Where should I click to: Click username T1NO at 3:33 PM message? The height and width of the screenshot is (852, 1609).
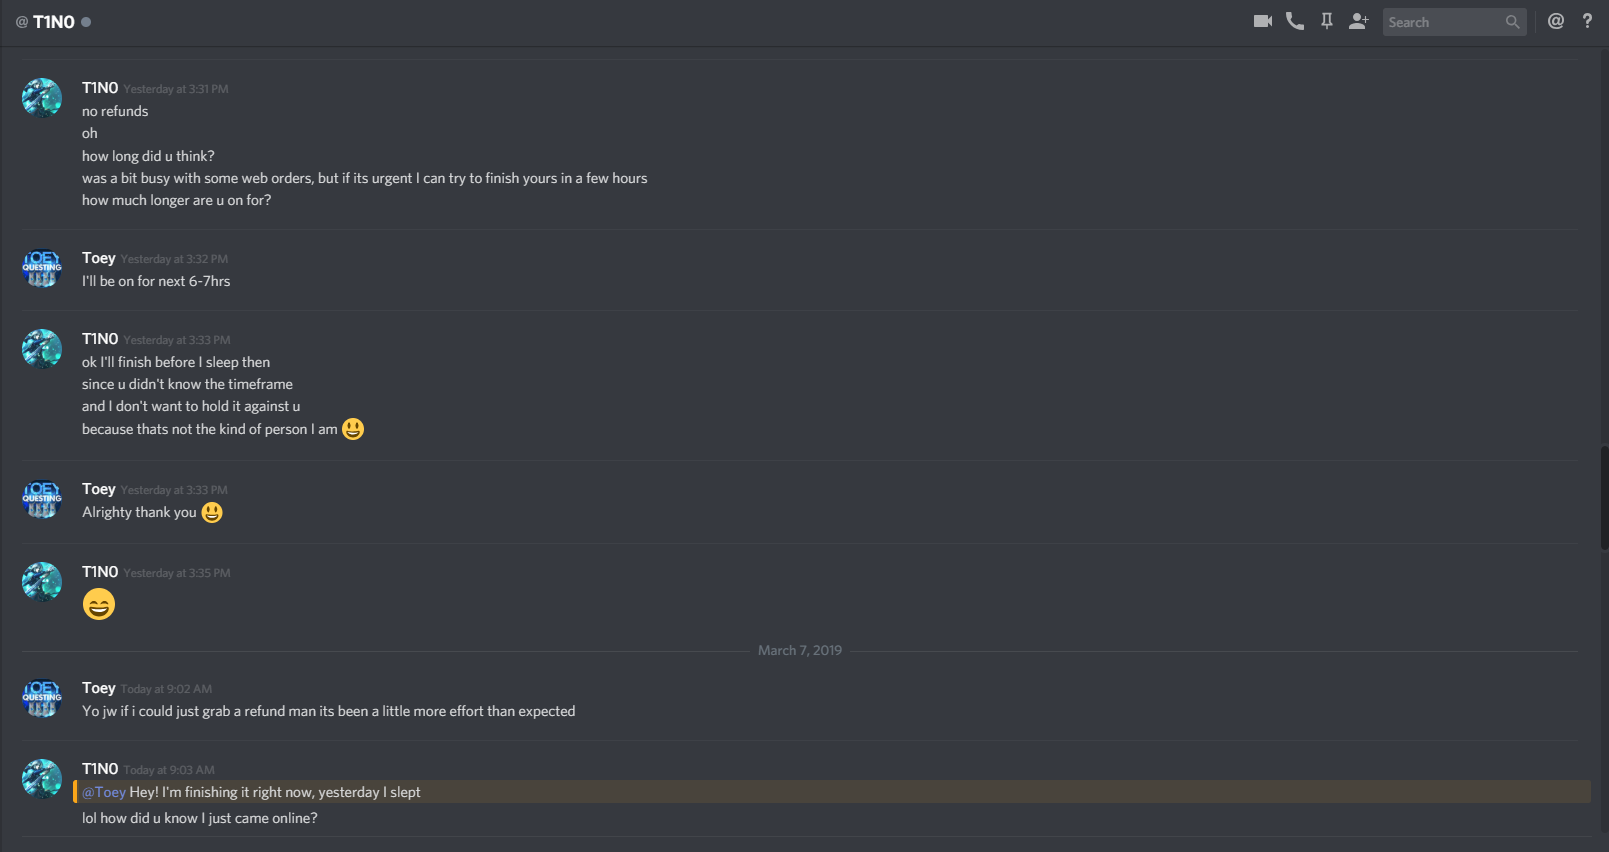click(100, 339)
